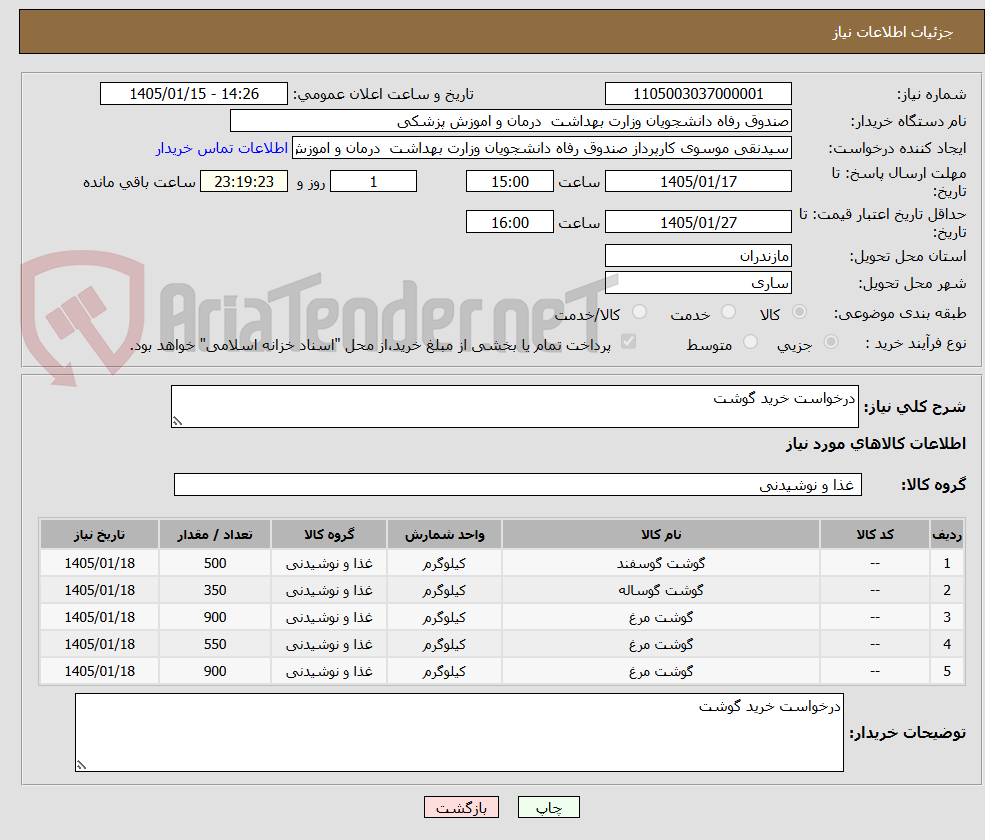Click the جزئیات اطلاعات نیاز page title
Screen dimensions: 985x840
tap(893, 32)
